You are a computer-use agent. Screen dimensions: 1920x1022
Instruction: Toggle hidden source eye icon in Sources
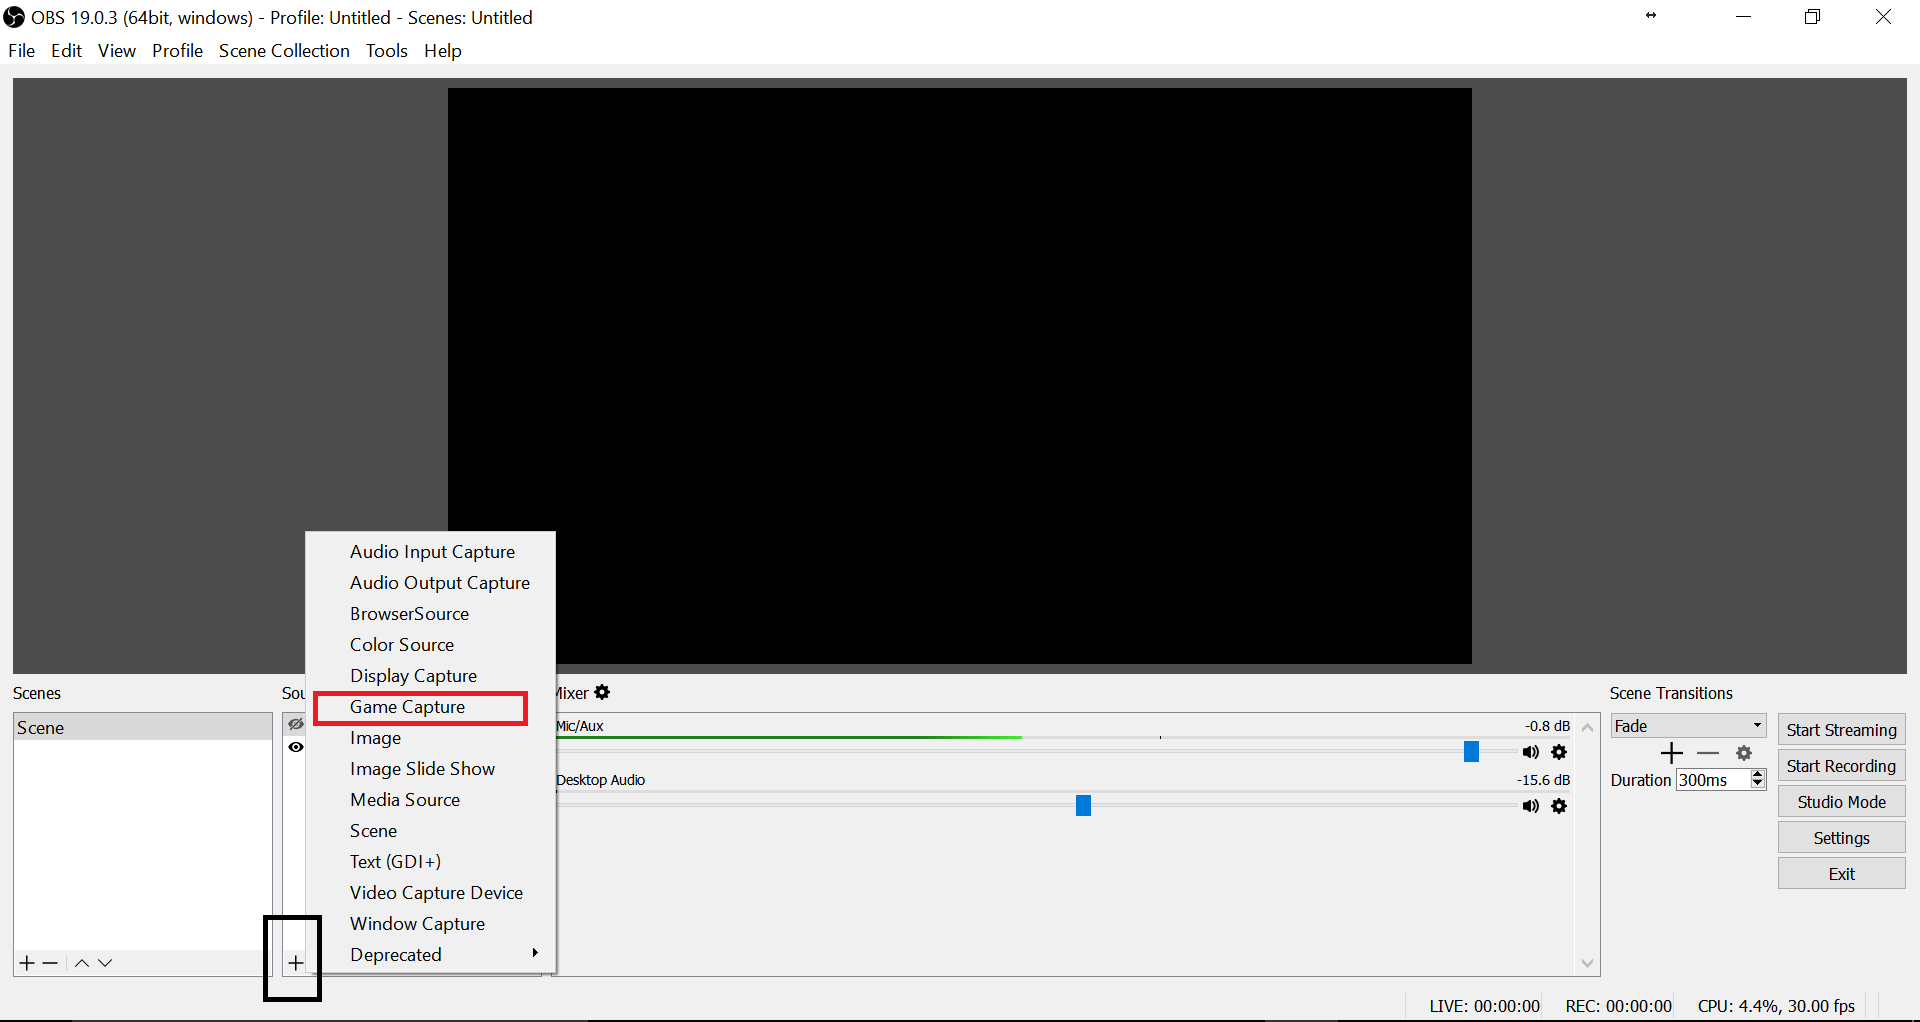pyautogui.click(x=296, y=724)
